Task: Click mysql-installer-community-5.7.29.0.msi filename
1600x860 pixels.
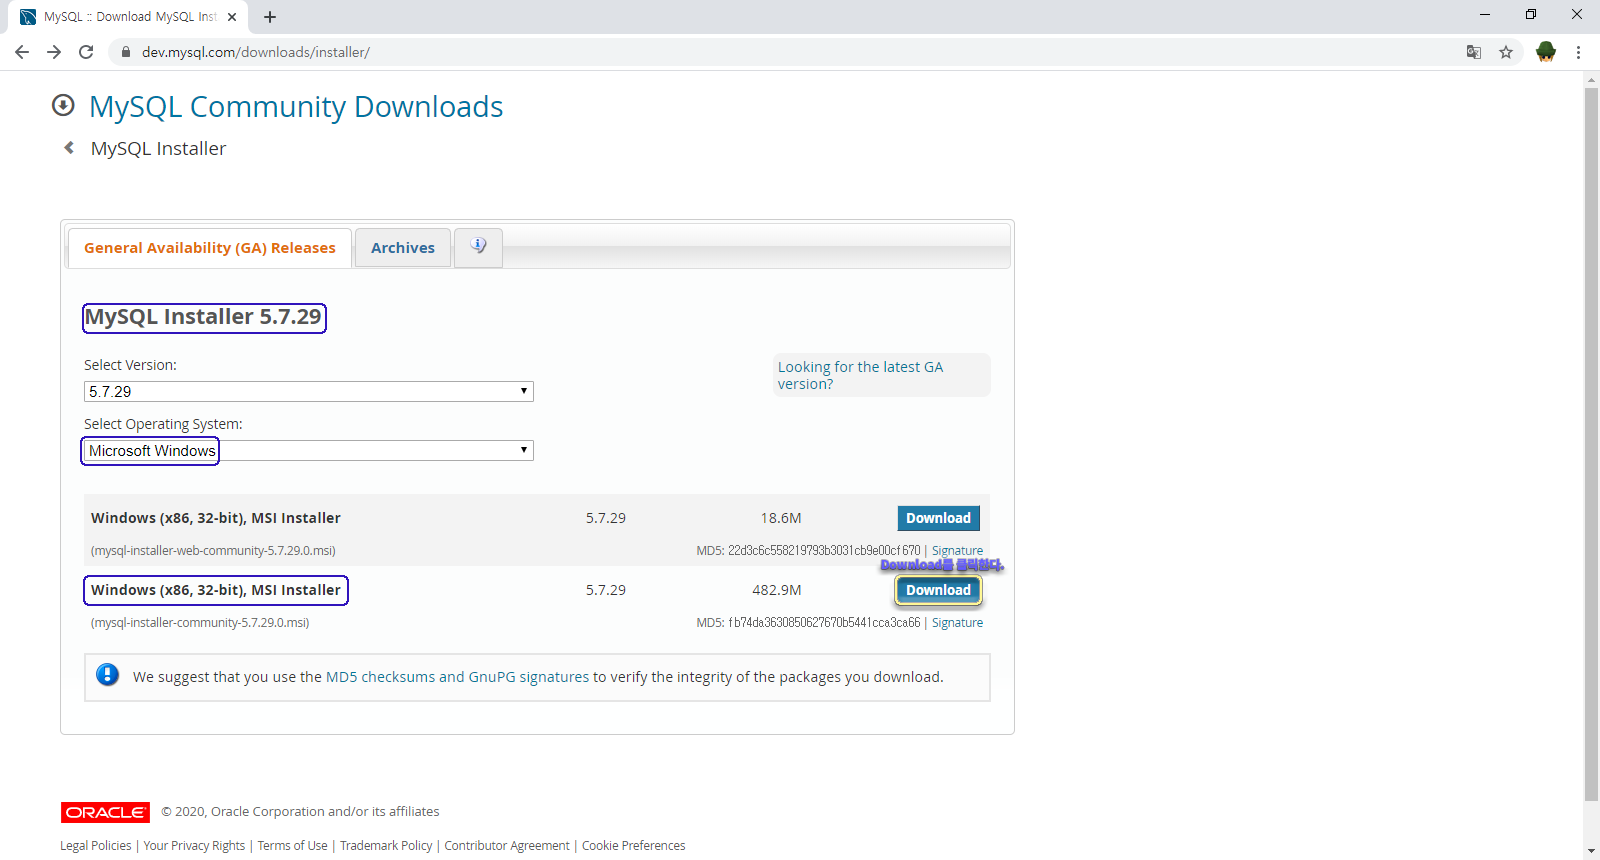Action: click(200, 623)
